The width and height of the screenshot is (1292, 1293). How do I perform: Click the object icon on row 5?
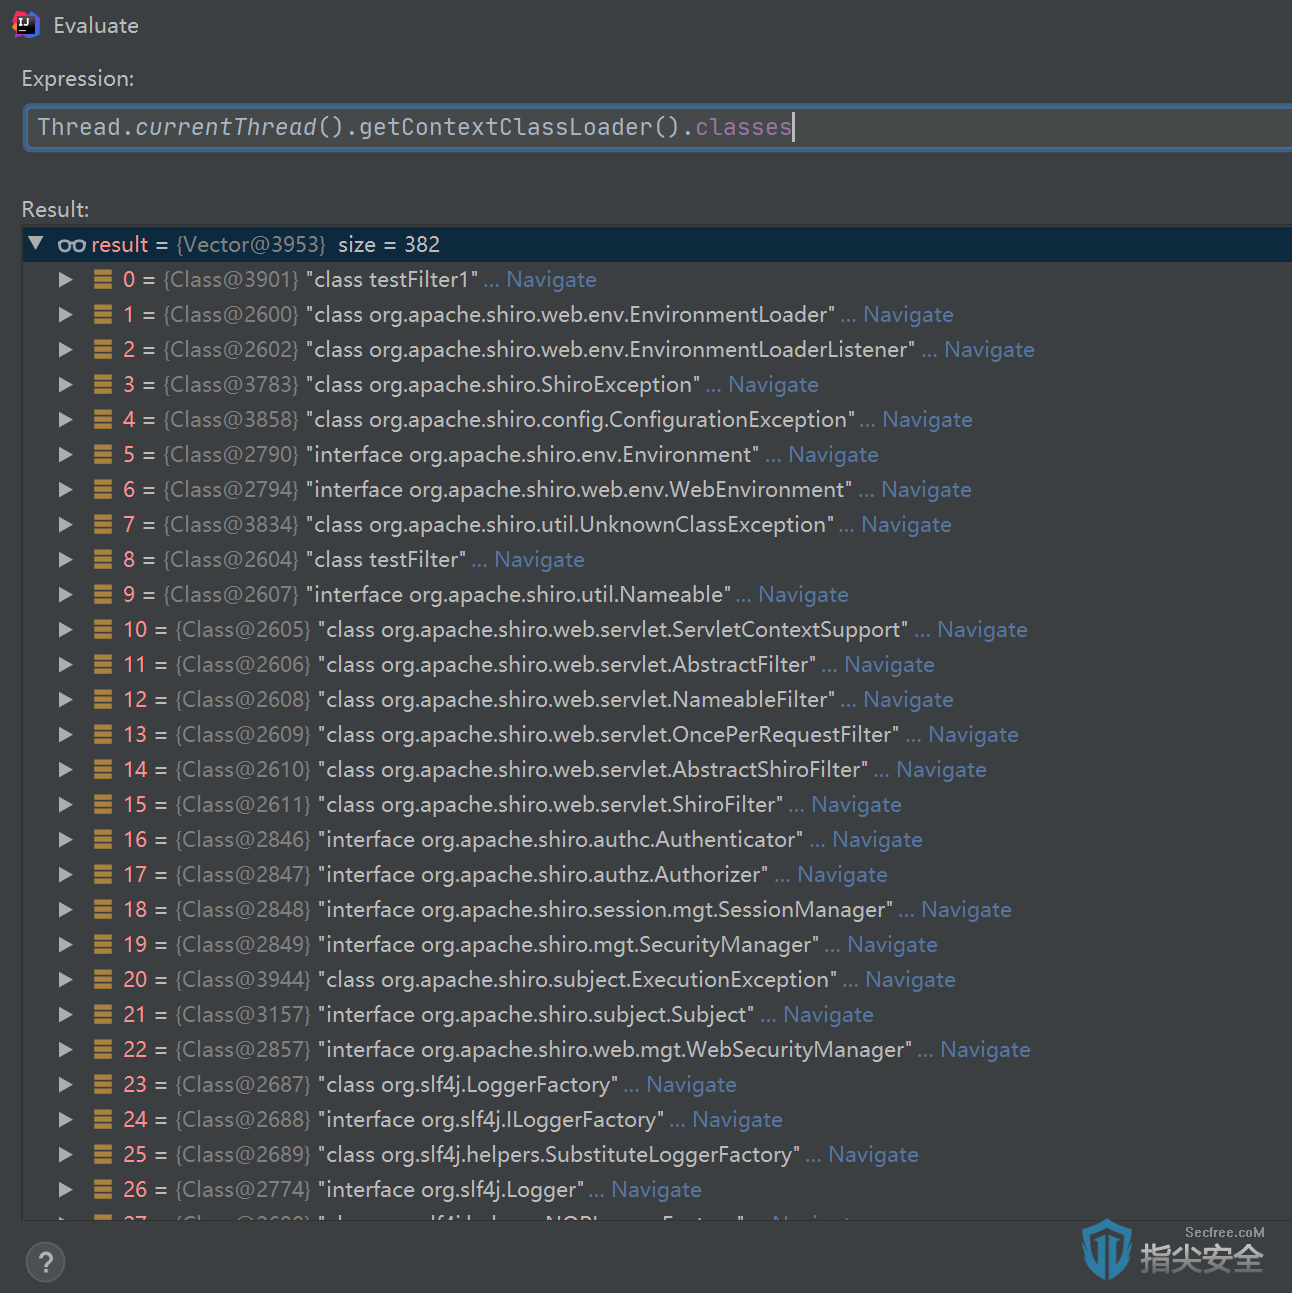(x=103, y=455)
